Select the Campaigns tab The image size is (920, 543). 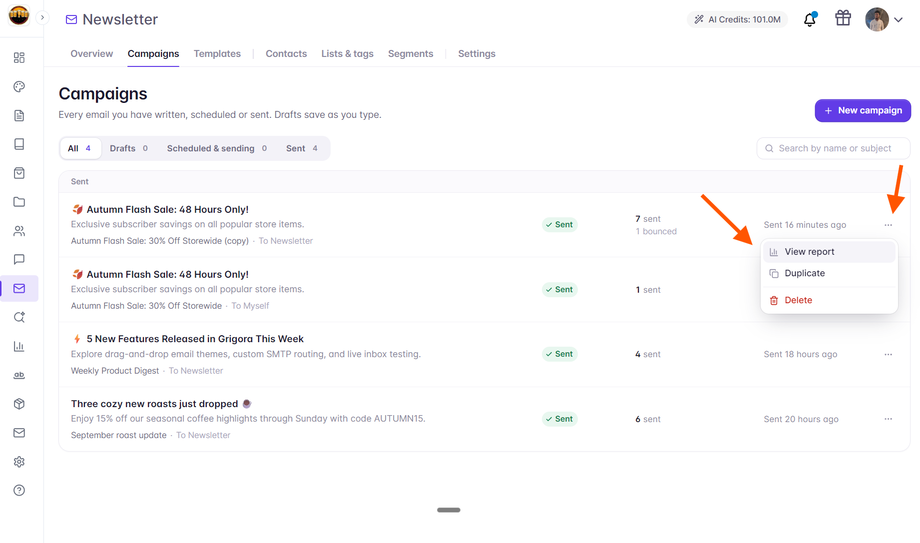pos(153,53)
